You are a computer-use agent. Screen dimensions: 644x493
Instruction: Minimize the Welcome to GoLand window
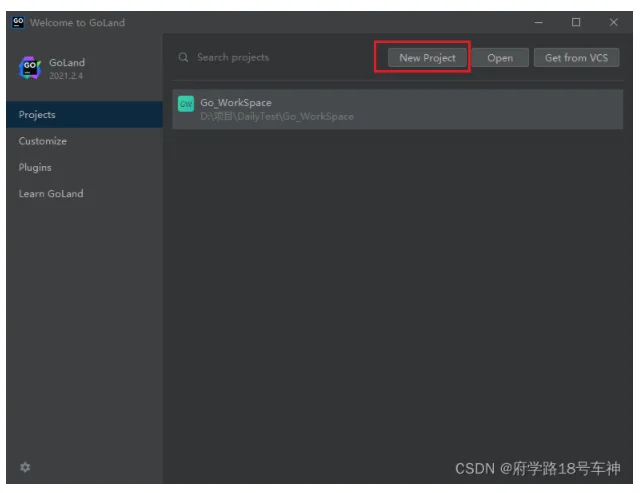pyautogui.click(x=538, y=22)
